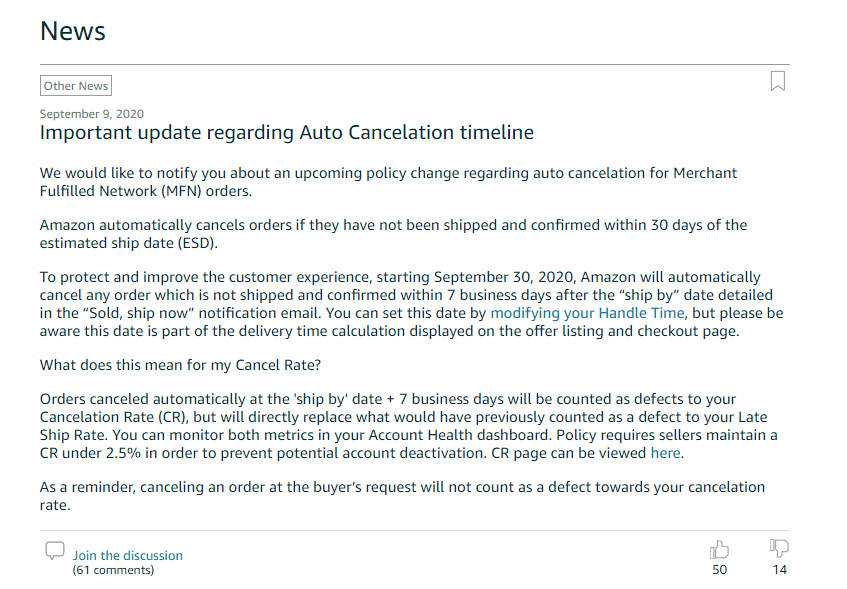The image size is (847, 589).
Task: Click the 'As a reminder' paragraph
Action: point(402,496)
